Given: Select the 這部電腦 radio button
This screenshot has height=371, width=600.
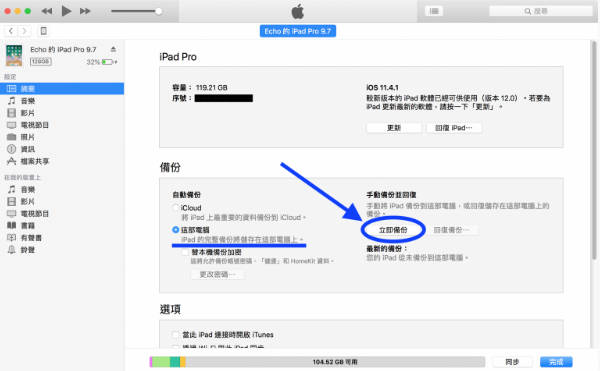Looking at the screenshot, I should tap(176, 229).
